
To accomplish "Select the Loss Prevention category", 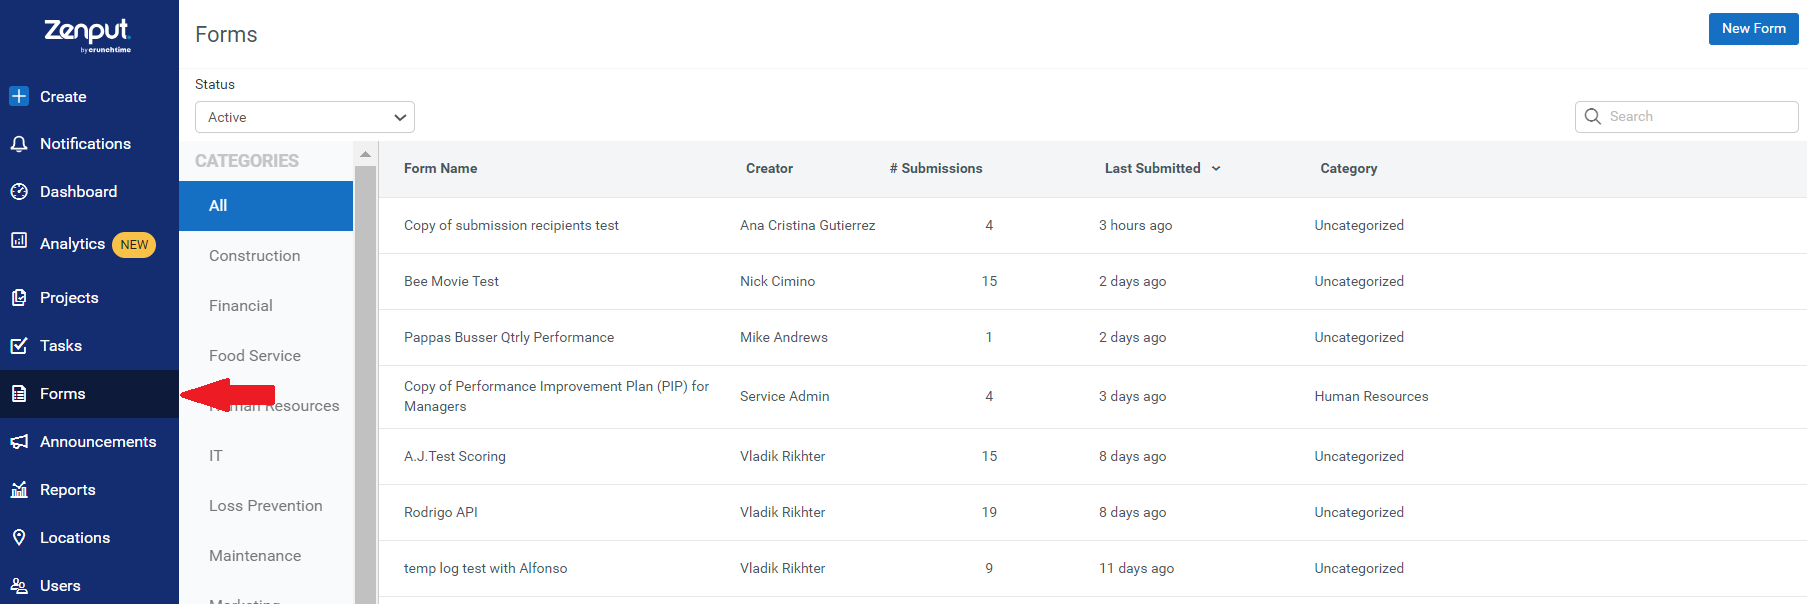I will [266, 506].
